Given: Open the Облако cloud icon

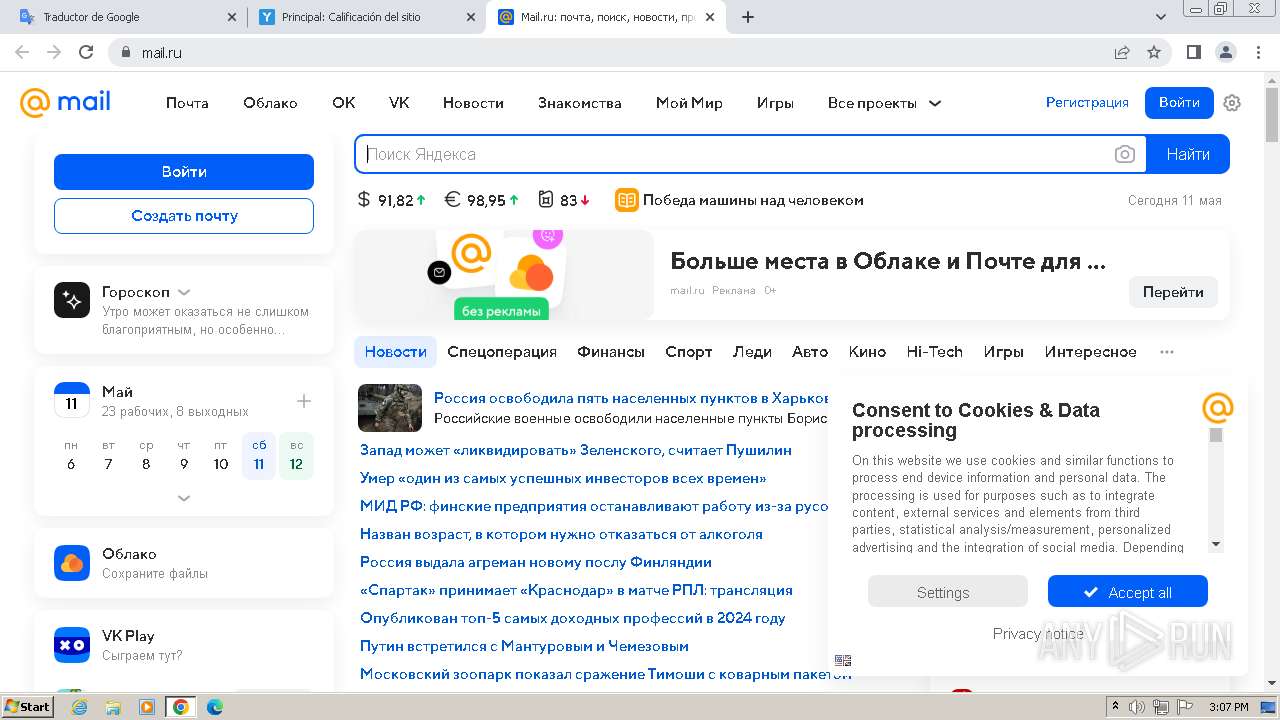Looking at the screenshot, I should pyautogui.click(x=72, y=563).
